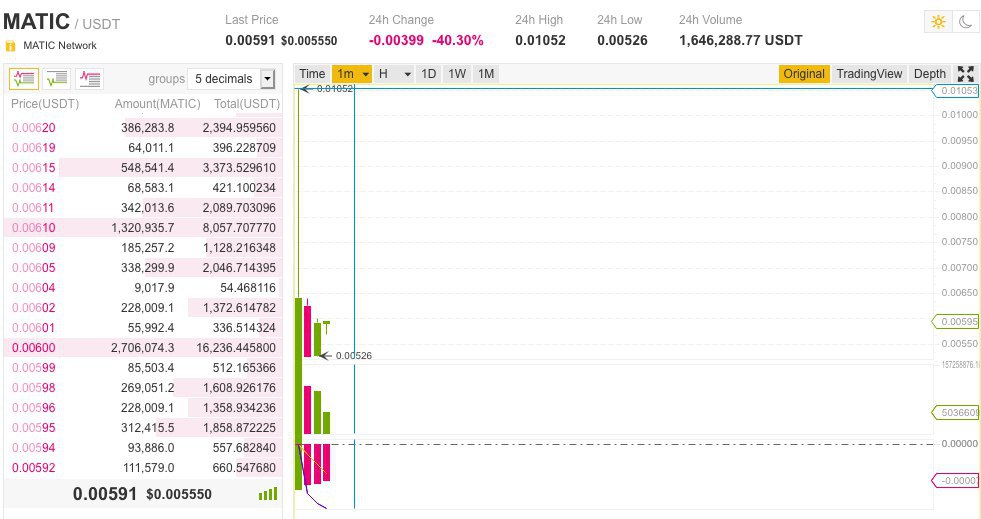Select the 0.00598 sell order price
The width and height of the screenshot is (981, 519).
(34, 388)
